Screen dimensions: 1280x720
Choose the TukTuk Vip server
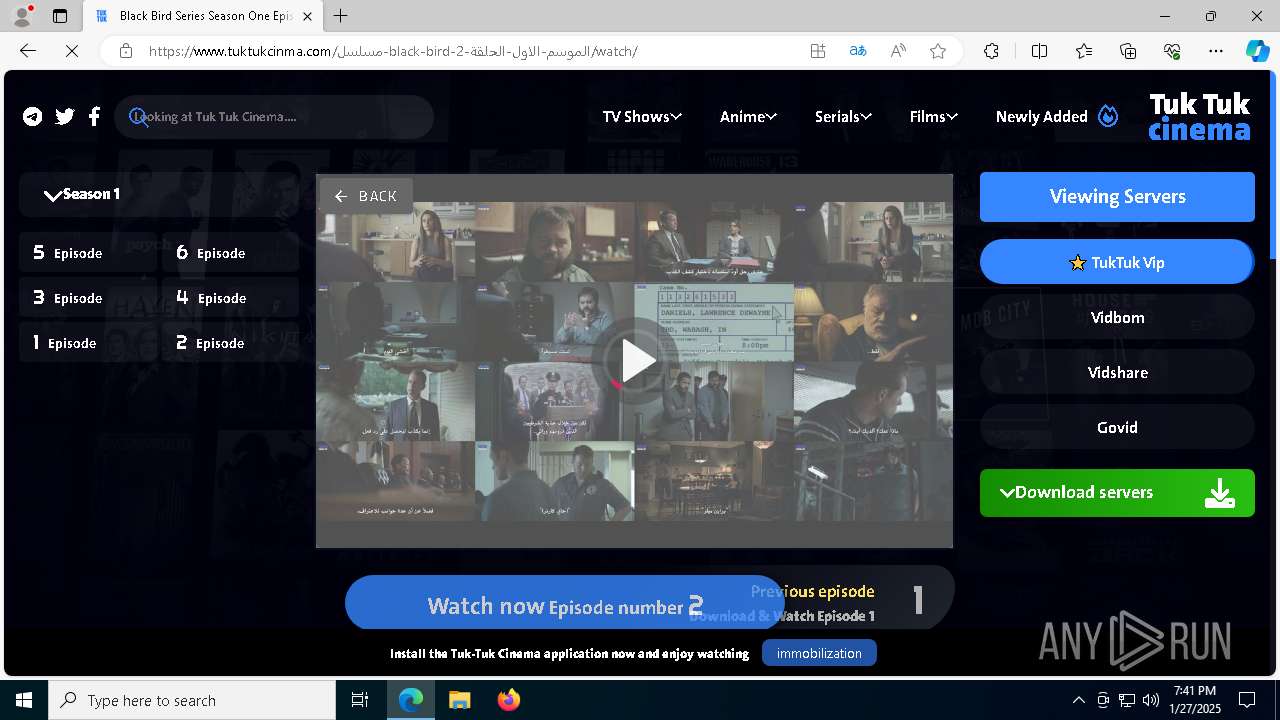(x=1117, y=262)
